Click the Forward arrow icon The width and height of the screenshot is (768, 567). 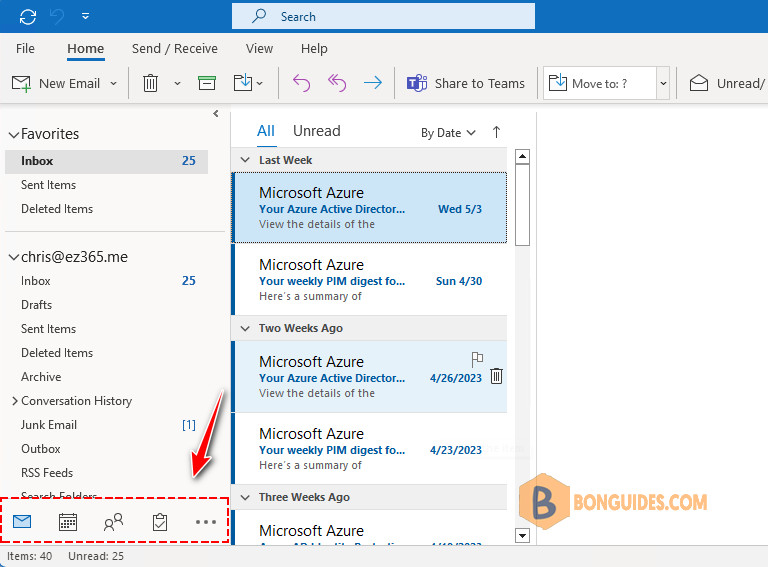coord(373,83)
